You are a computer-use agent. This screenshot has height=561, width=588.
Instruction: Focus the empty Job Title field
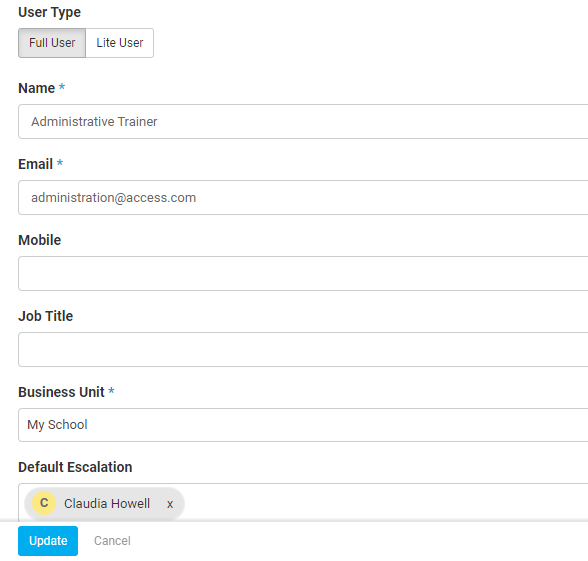pos(303,350)
